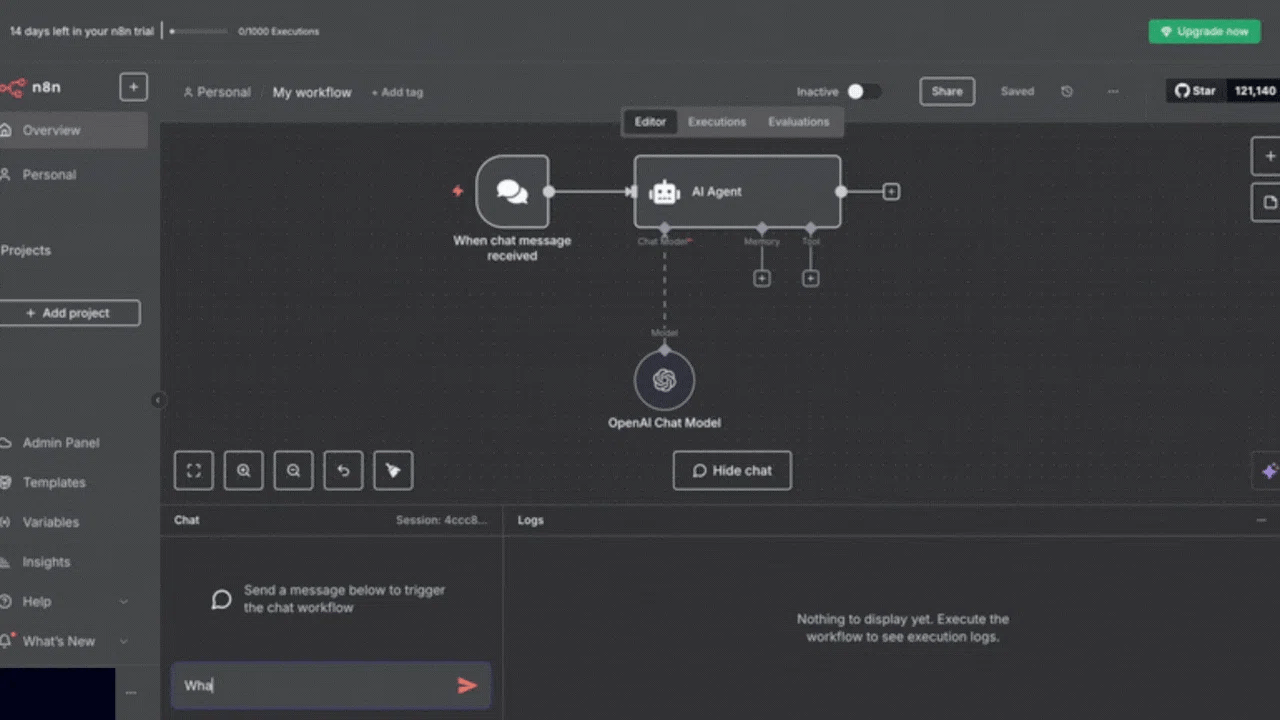Click the Chat panel header
This screenshot has width=1280, height=720.
(187, 520)
